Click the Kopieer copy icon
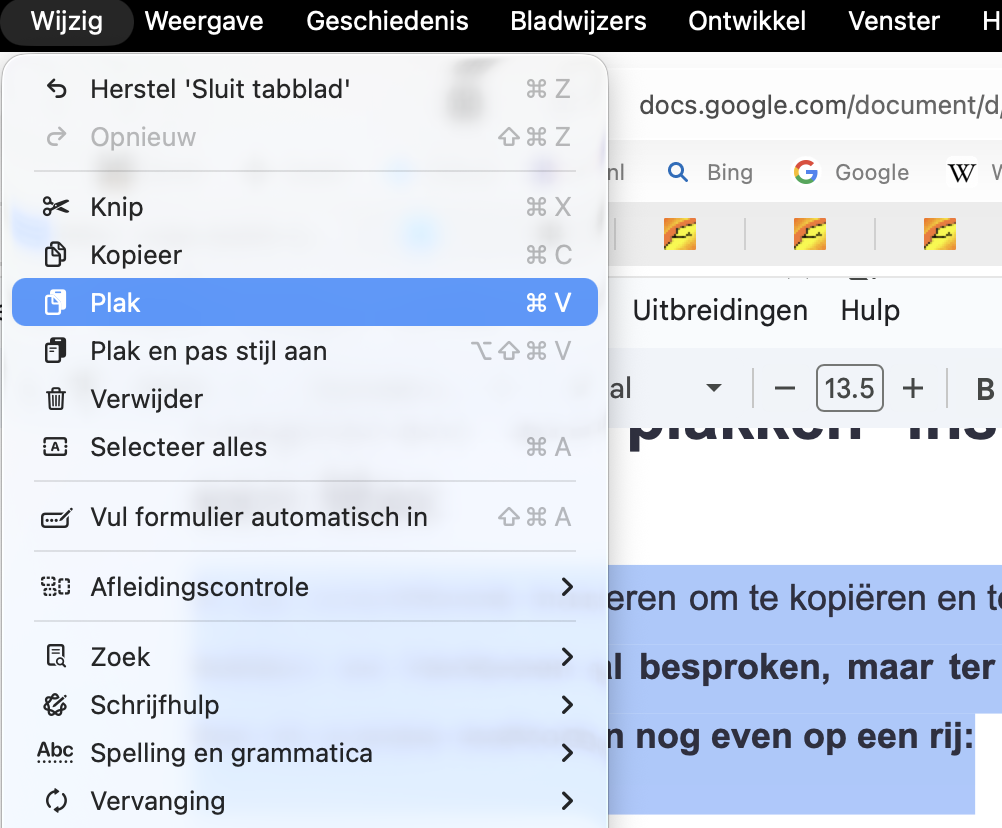1002x828 pixels. coord(57,255)
